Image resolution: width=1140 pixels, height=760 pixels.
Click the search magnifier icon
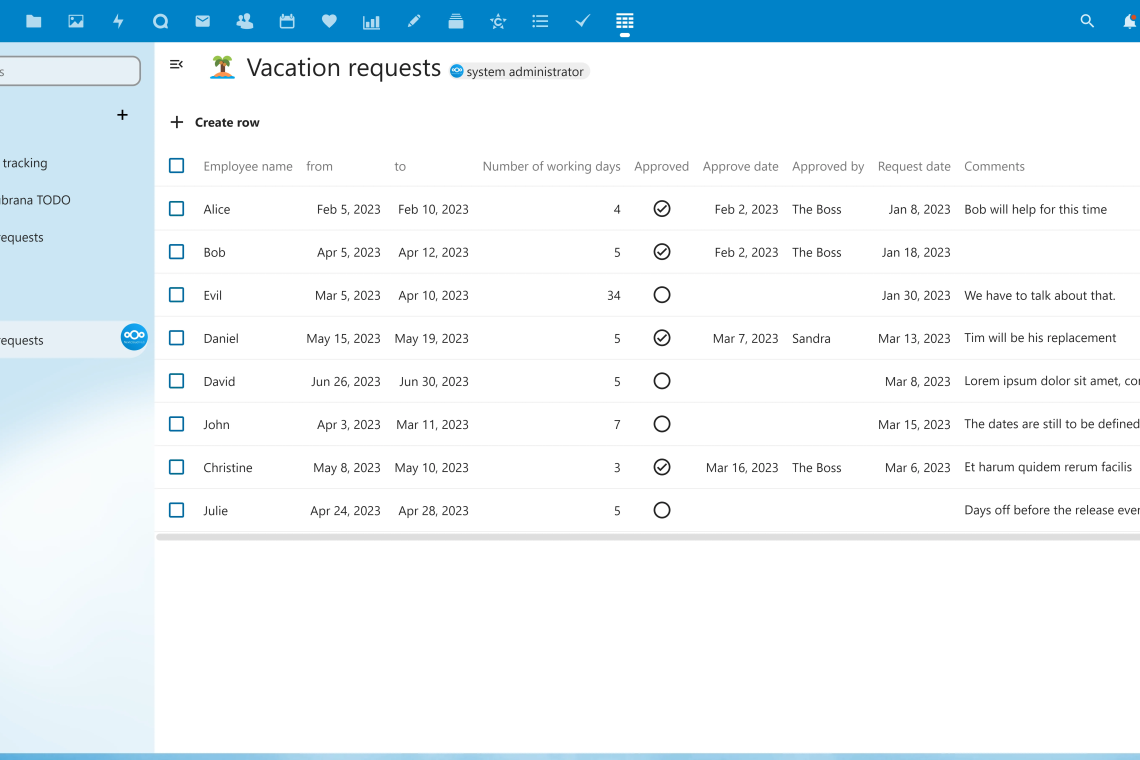click(1087, 21)
